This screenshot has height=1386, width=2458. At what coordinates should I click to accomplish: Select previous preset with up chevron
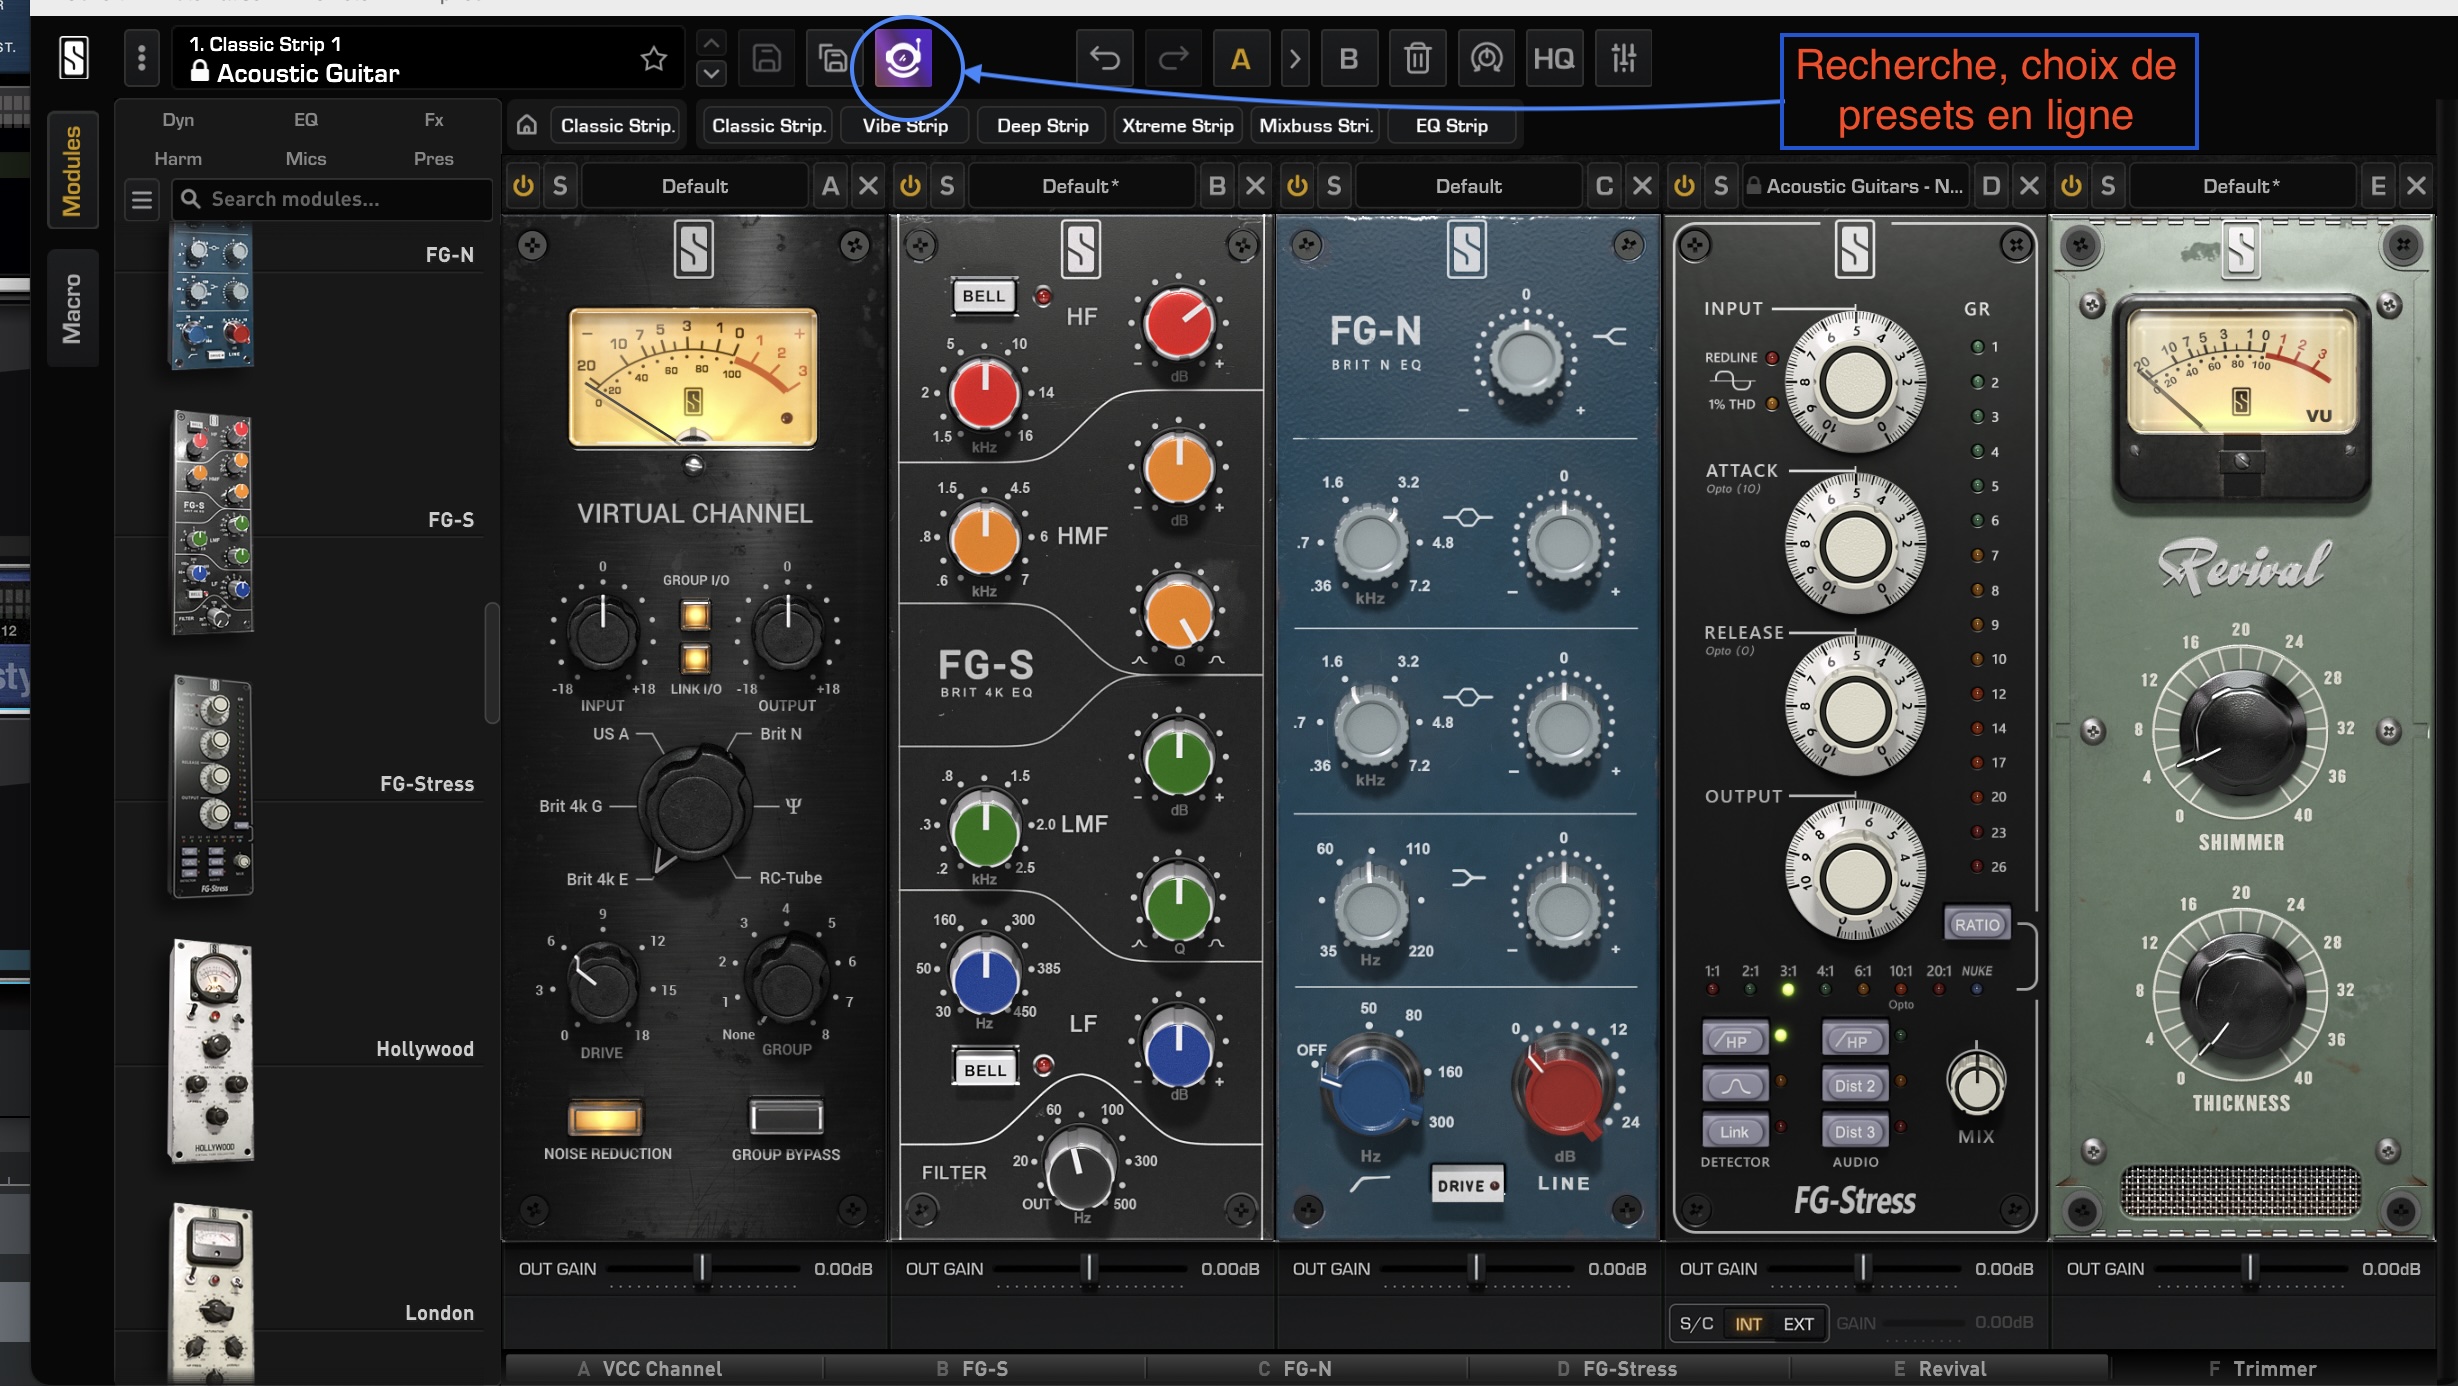point(711,44)
